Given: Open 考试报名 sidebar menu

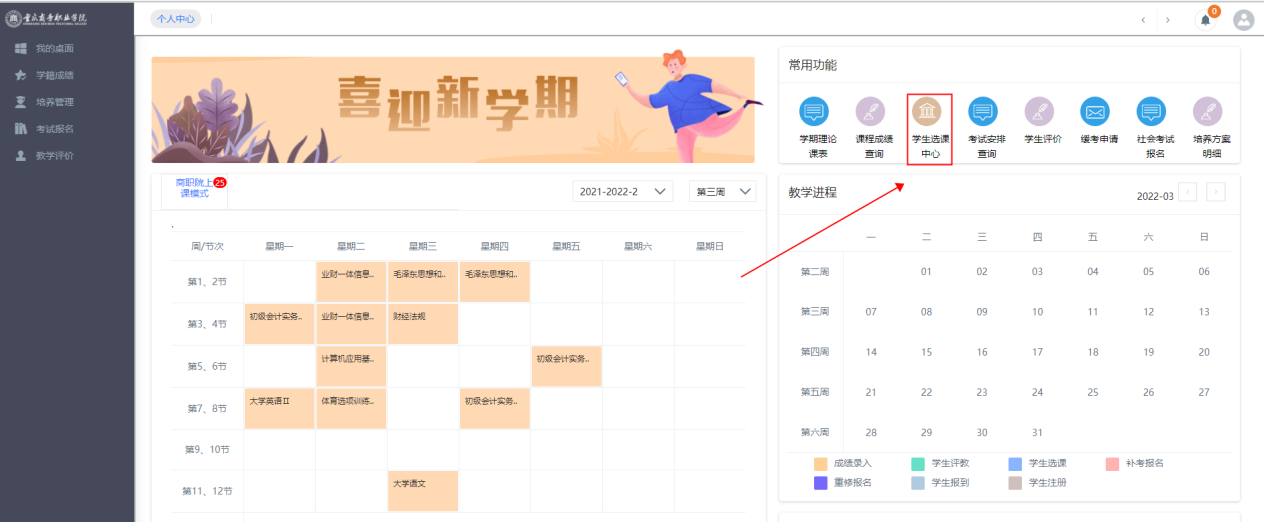Looking at the screenshot, I should click(55, 129).
